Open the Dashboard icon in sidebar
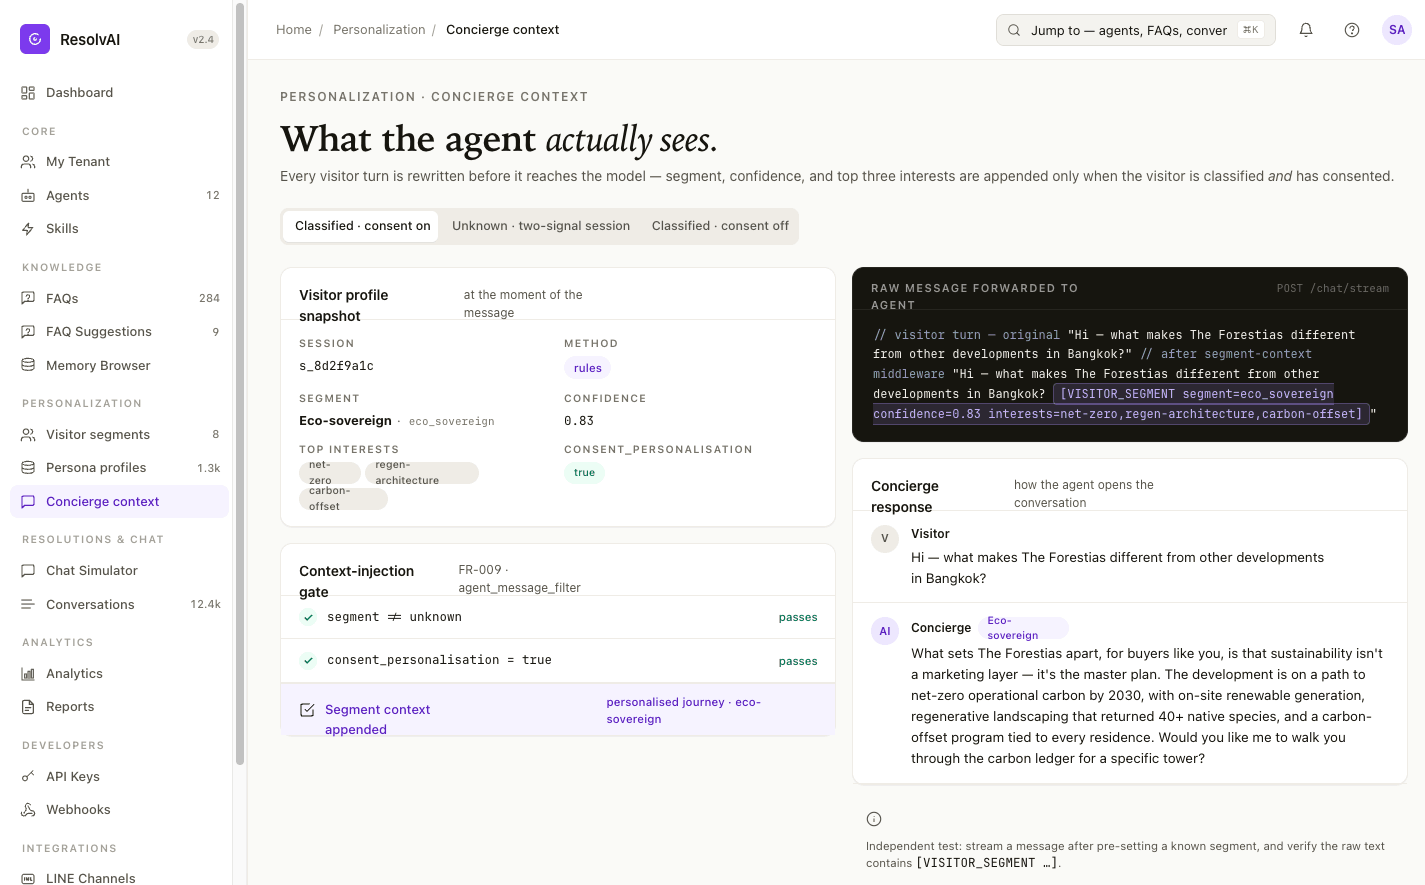The image size is (1425, 885). [x=28, y=93]
